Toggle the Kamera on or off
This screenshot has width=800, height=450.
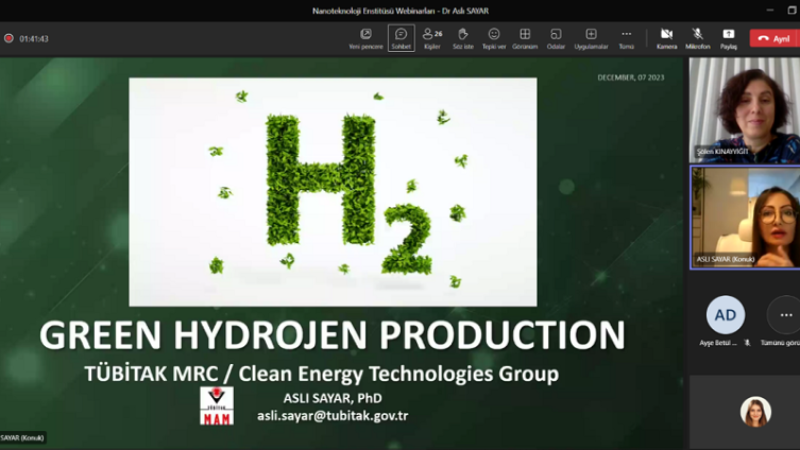click(x=666, y=39)
